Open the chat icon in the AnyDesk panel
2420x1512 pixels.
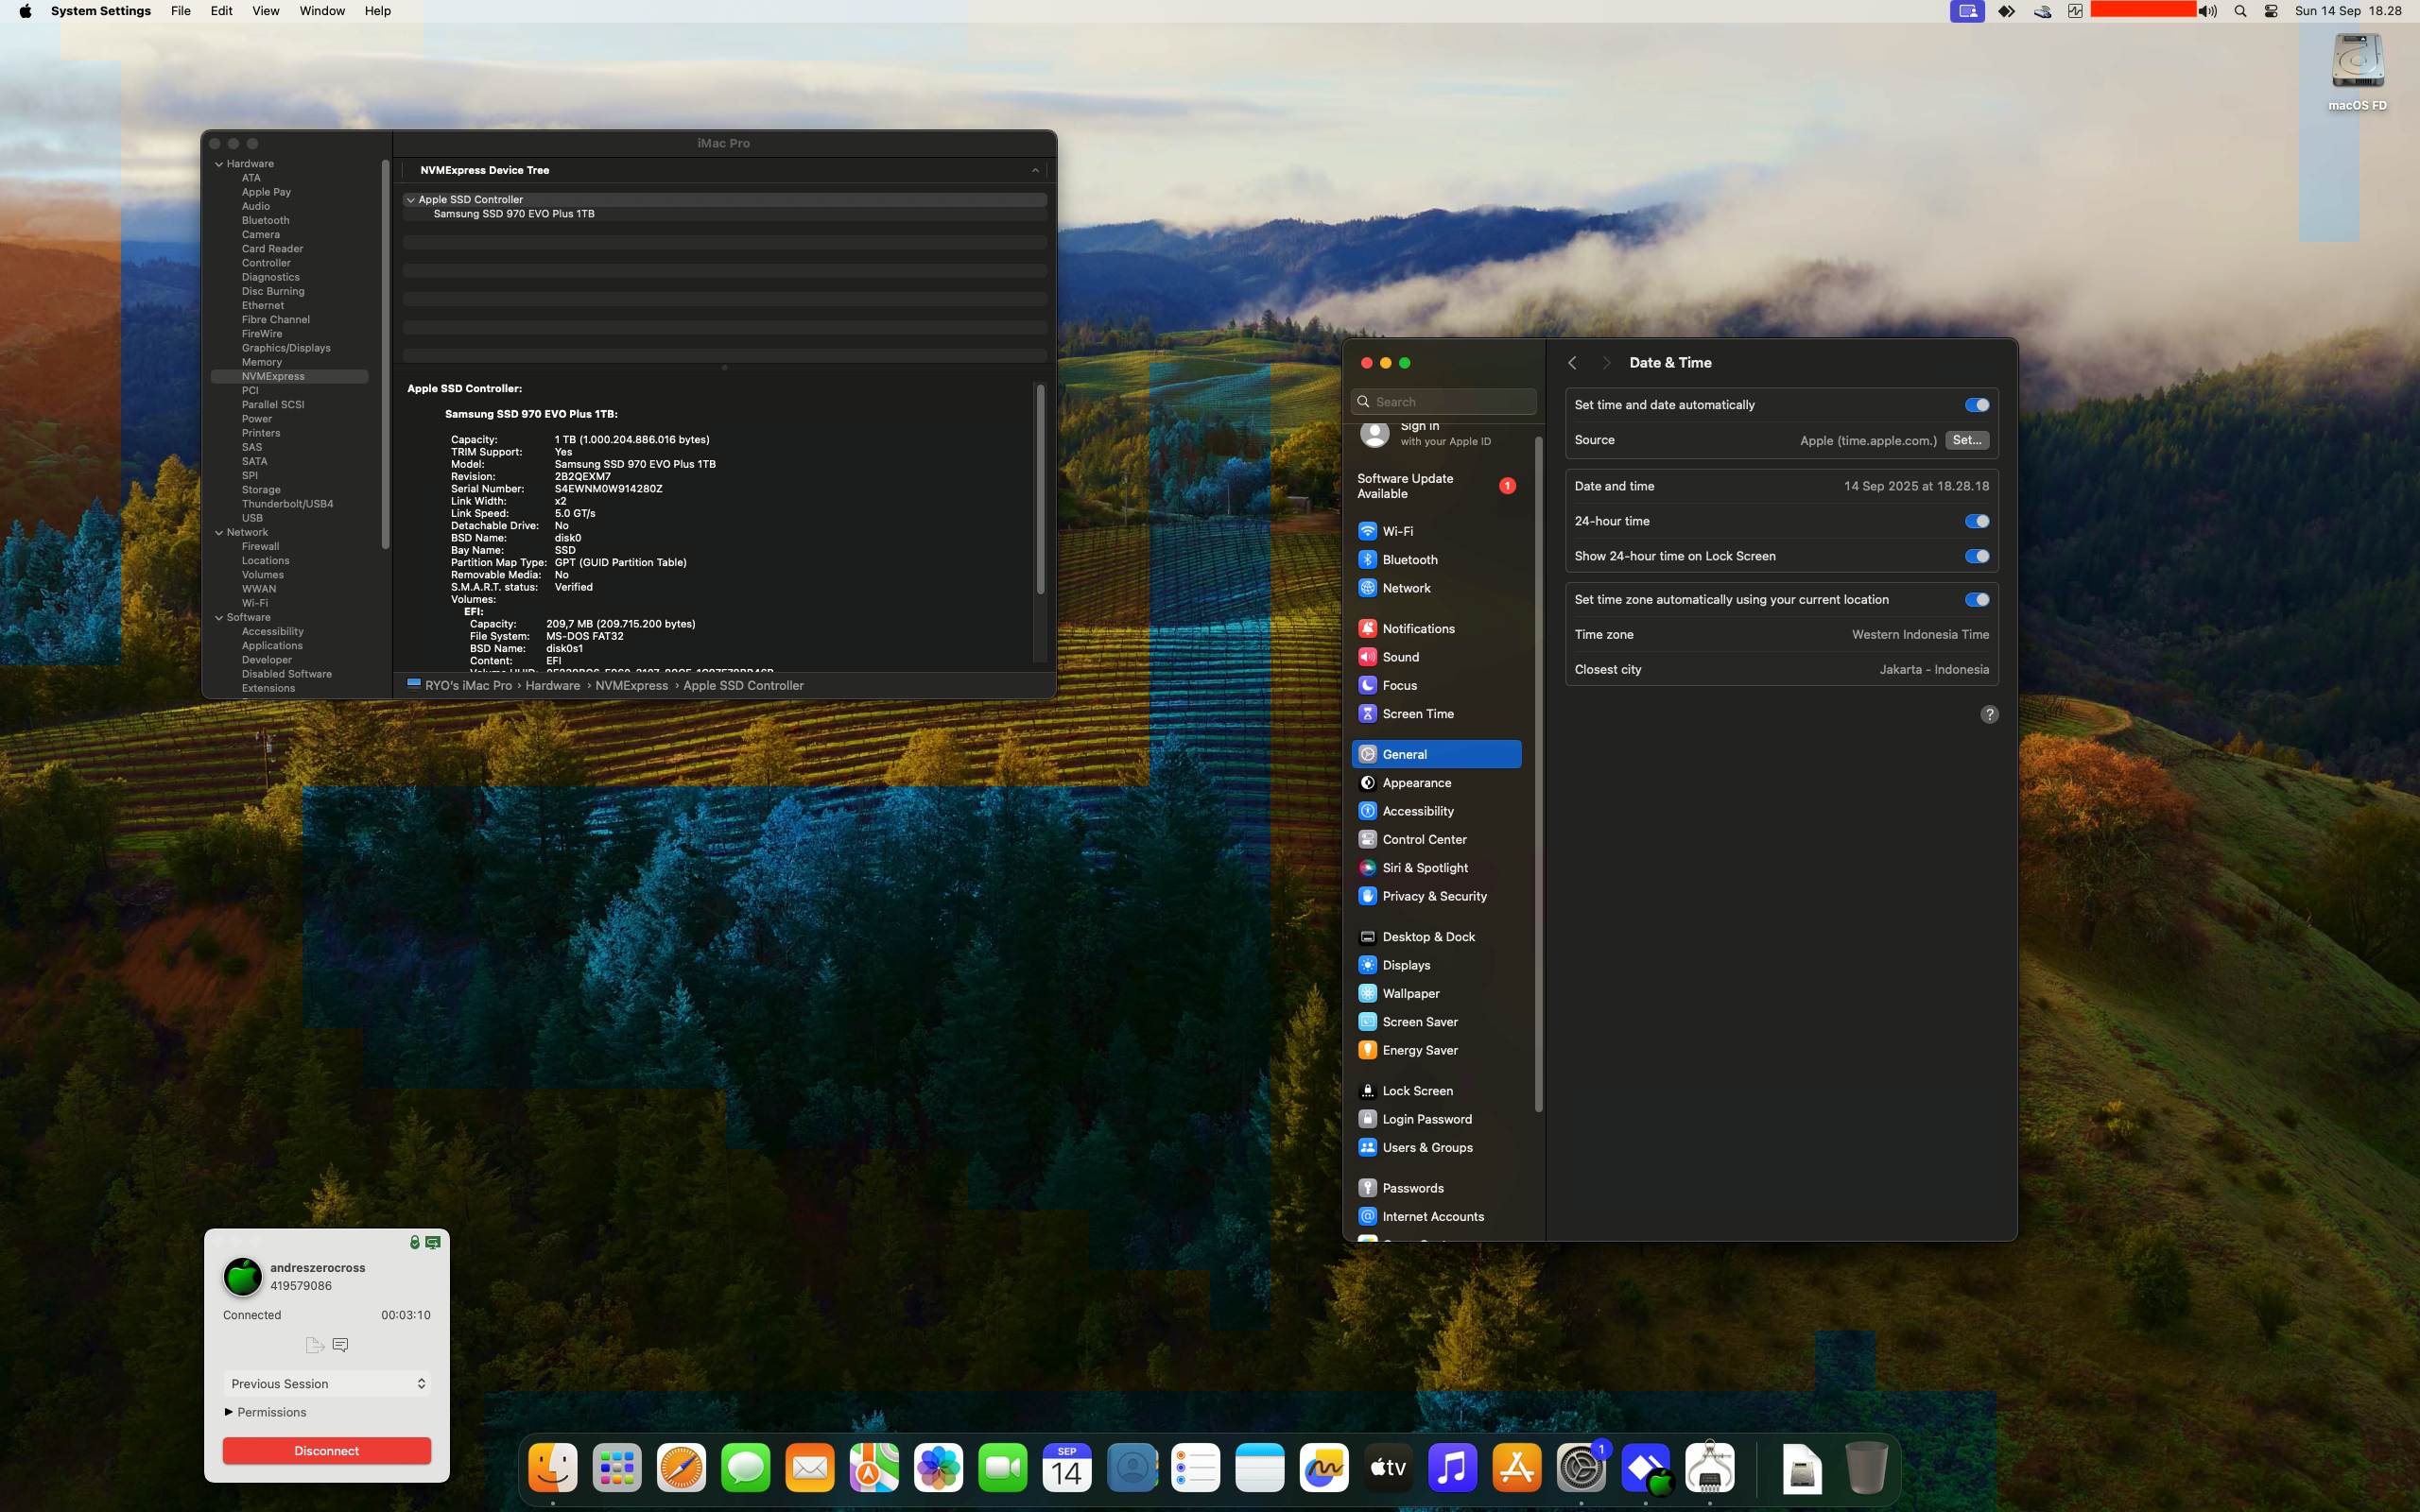point(340,1345)
